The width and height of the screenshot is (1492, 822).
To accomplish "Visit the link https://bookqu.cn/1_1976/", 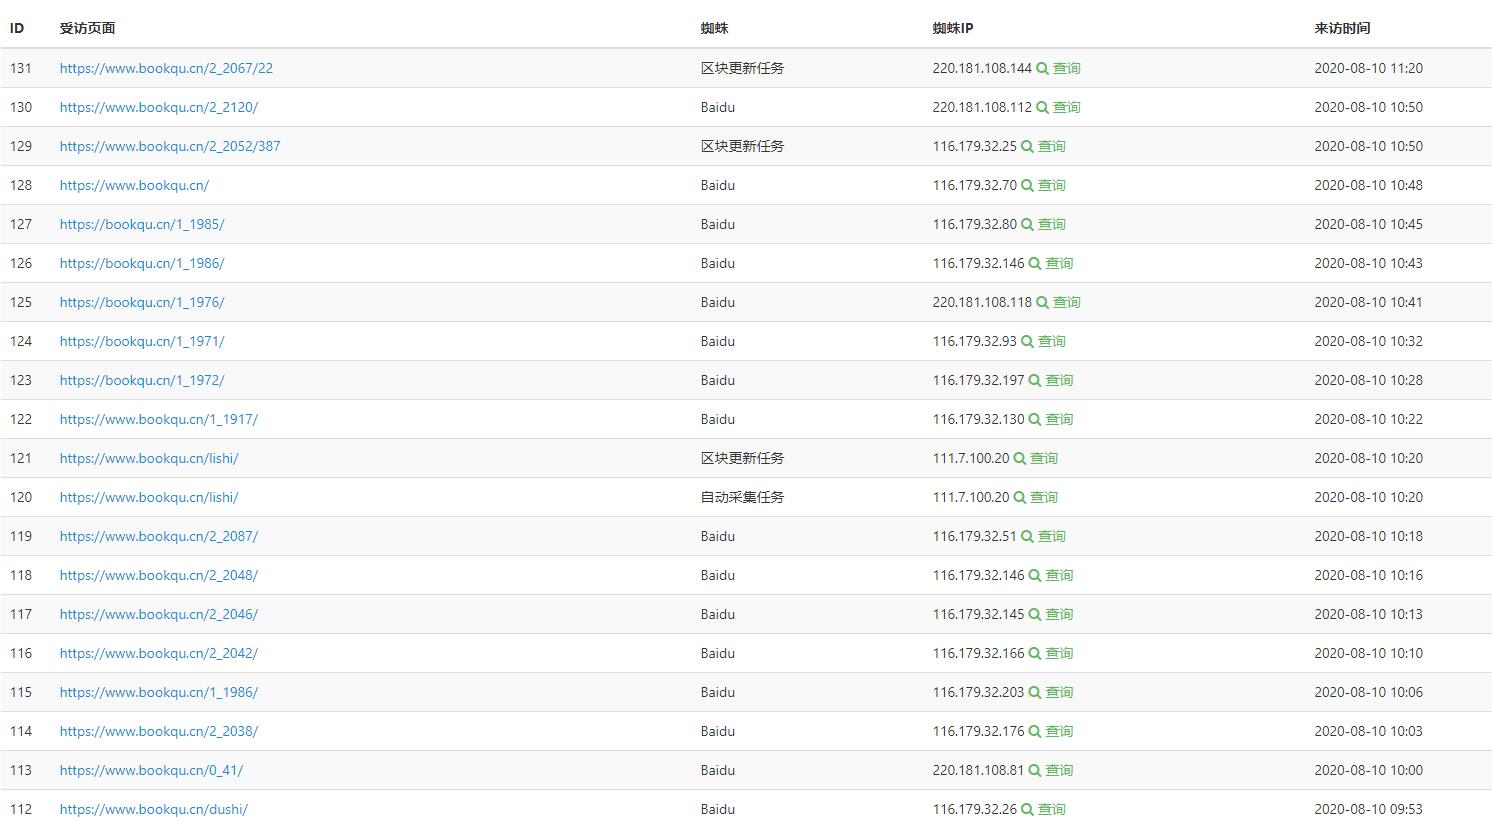I will pyautogui.click(x=142, y=302).
